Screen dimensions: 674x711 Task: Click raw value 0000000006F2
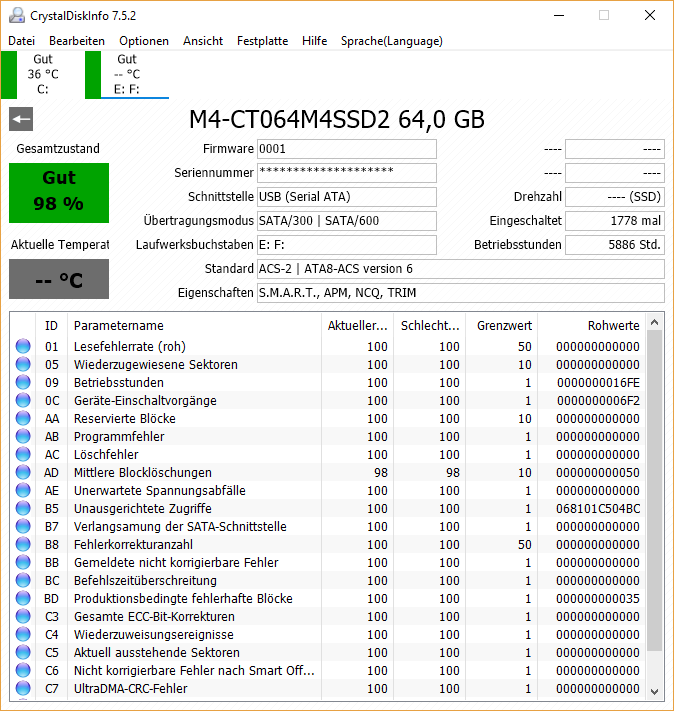coord(598,400)
